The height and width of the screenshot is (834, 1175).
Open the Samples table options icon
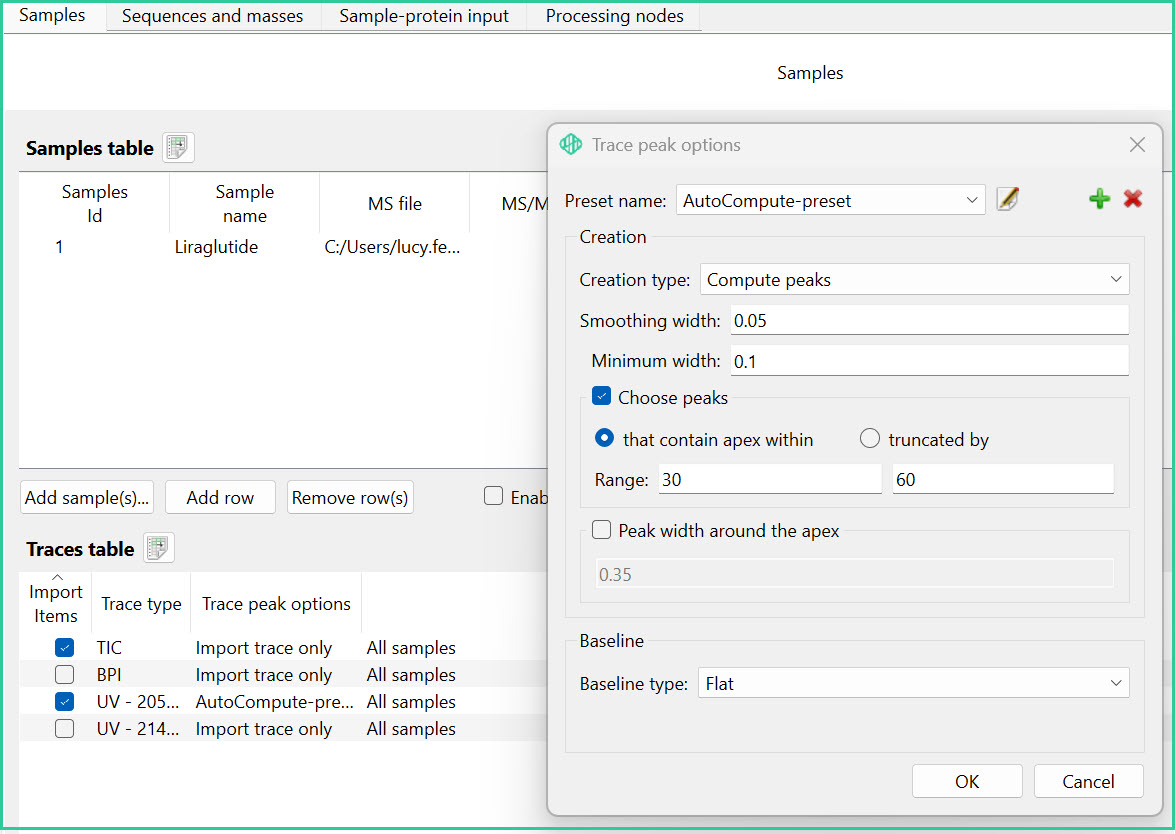tap(178, 148)
